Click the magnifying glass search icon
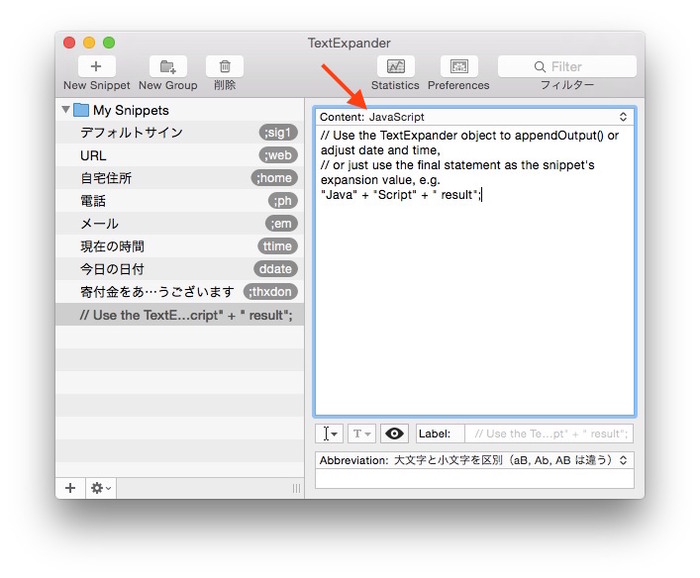 point(540,67)
